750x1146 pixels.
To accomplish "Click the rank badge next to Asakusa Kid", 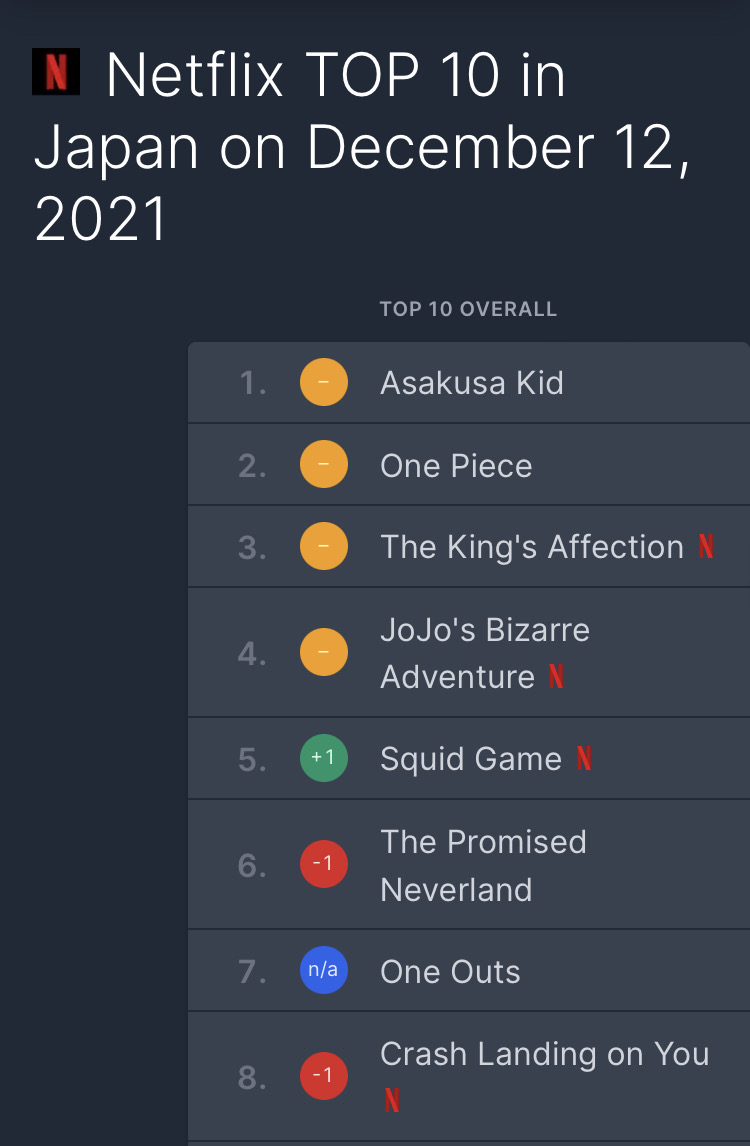I will click(x=324, y=382).
